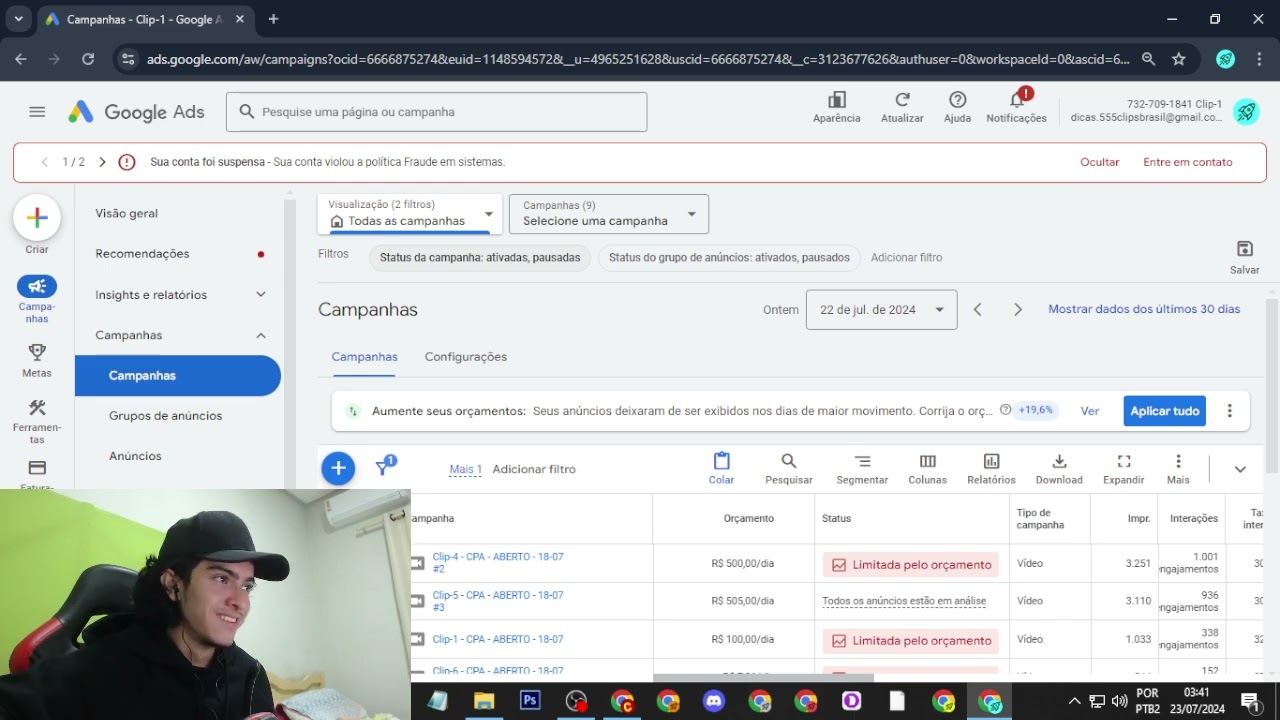Show hidden system tray icons
Image resolution: width=1280 pixels, height=720 pixels.
tap(1074, 701)
